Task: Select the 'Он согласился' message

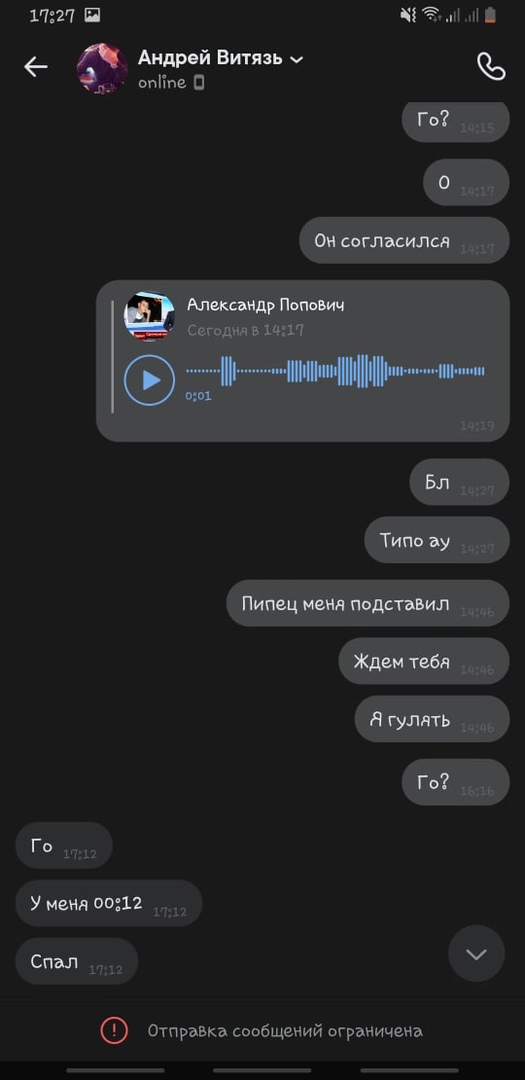Action: tap(404, 240)
